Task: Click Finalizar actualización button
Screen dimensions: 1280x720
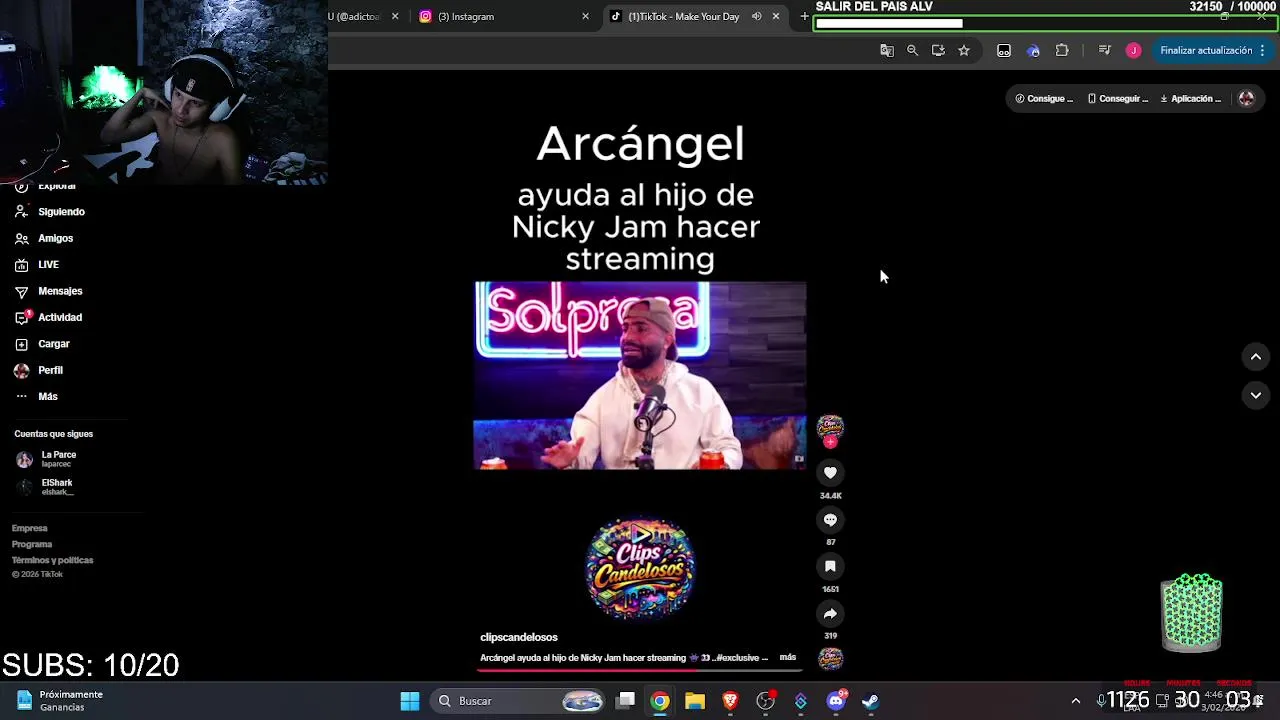Action: coord(1206,50)
